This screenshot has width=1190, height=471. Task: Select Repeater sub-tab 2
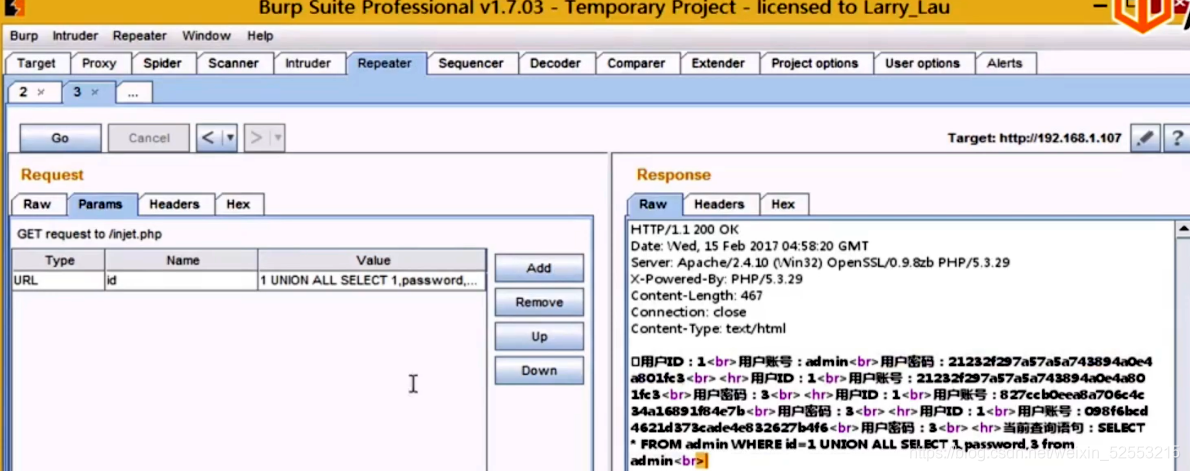point(23,92)
